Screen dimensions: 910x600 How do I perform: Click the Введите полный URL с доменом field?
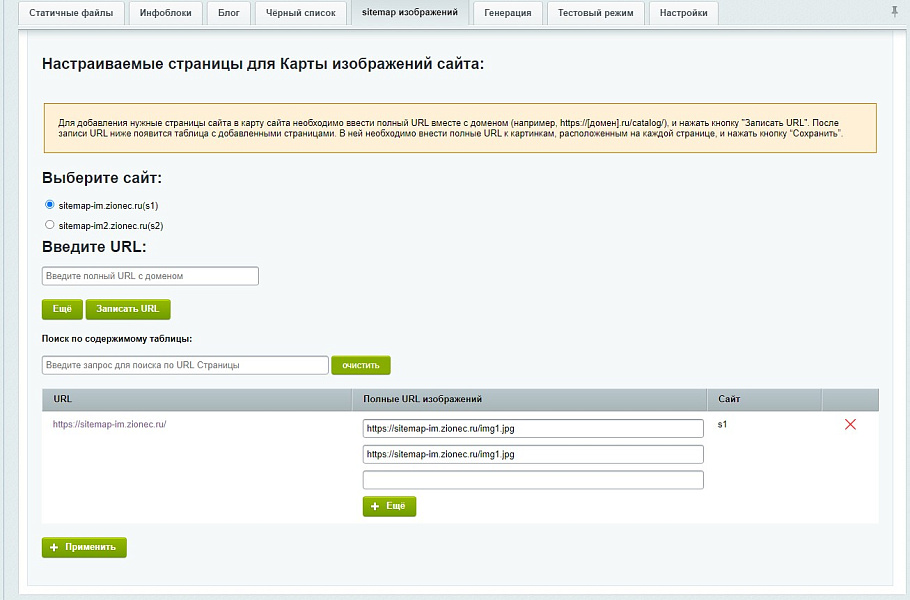tap(149, 275)
